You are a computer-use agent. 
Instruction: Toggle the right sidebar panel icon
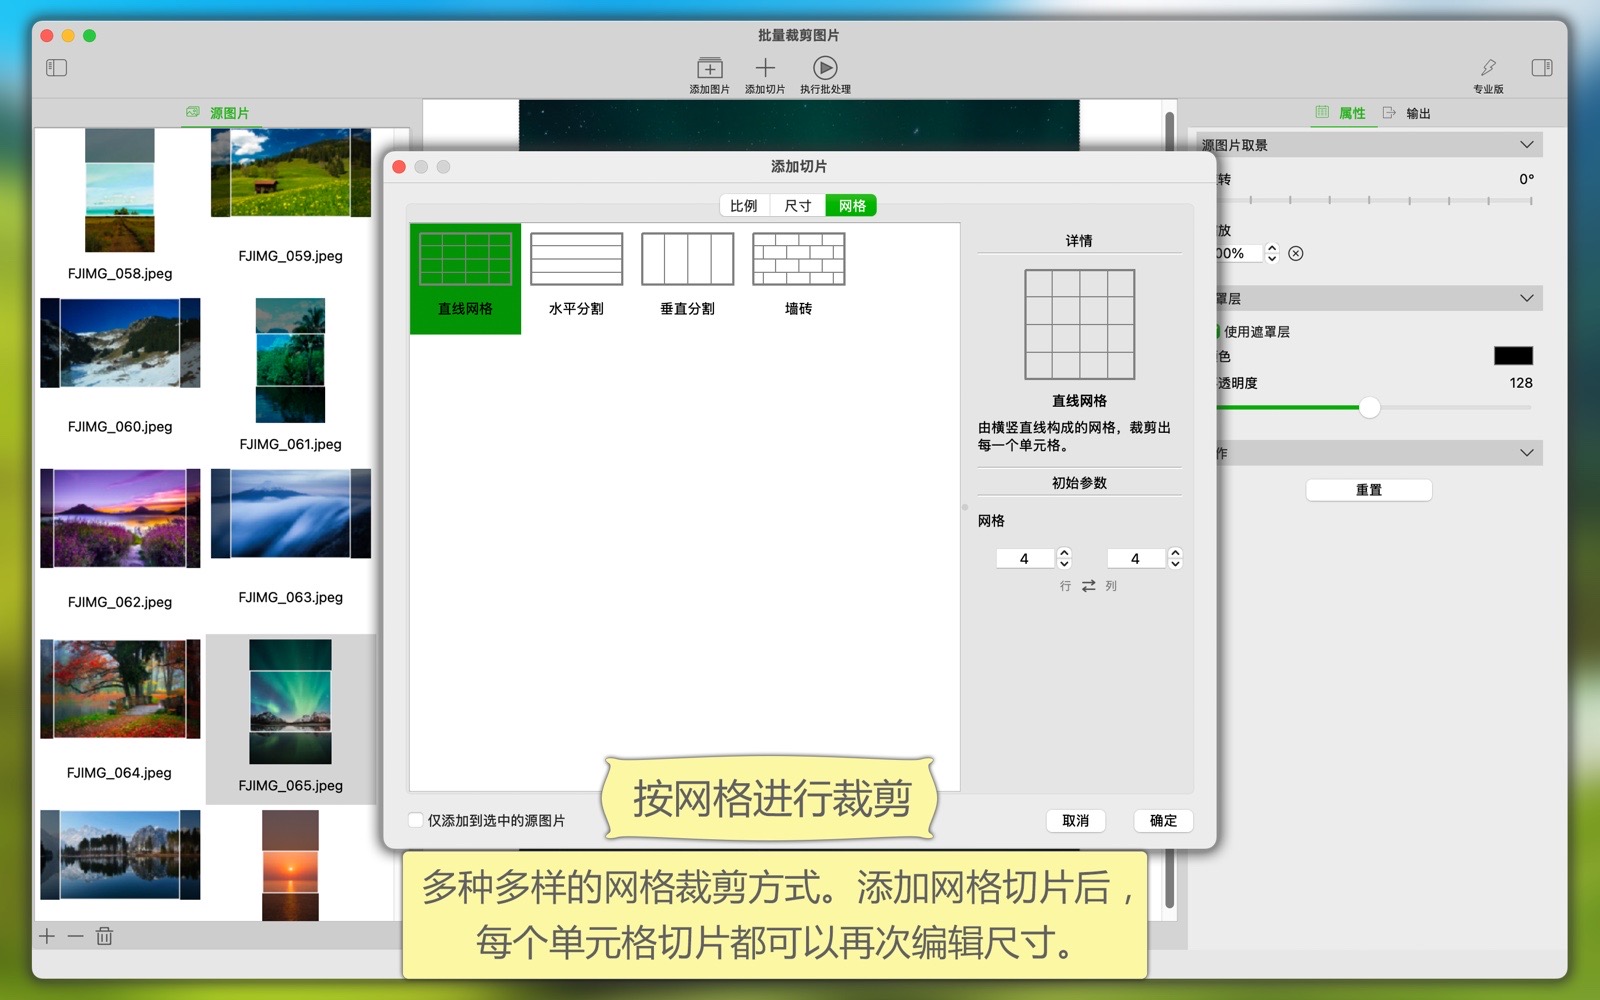[x=1541, y=68]
